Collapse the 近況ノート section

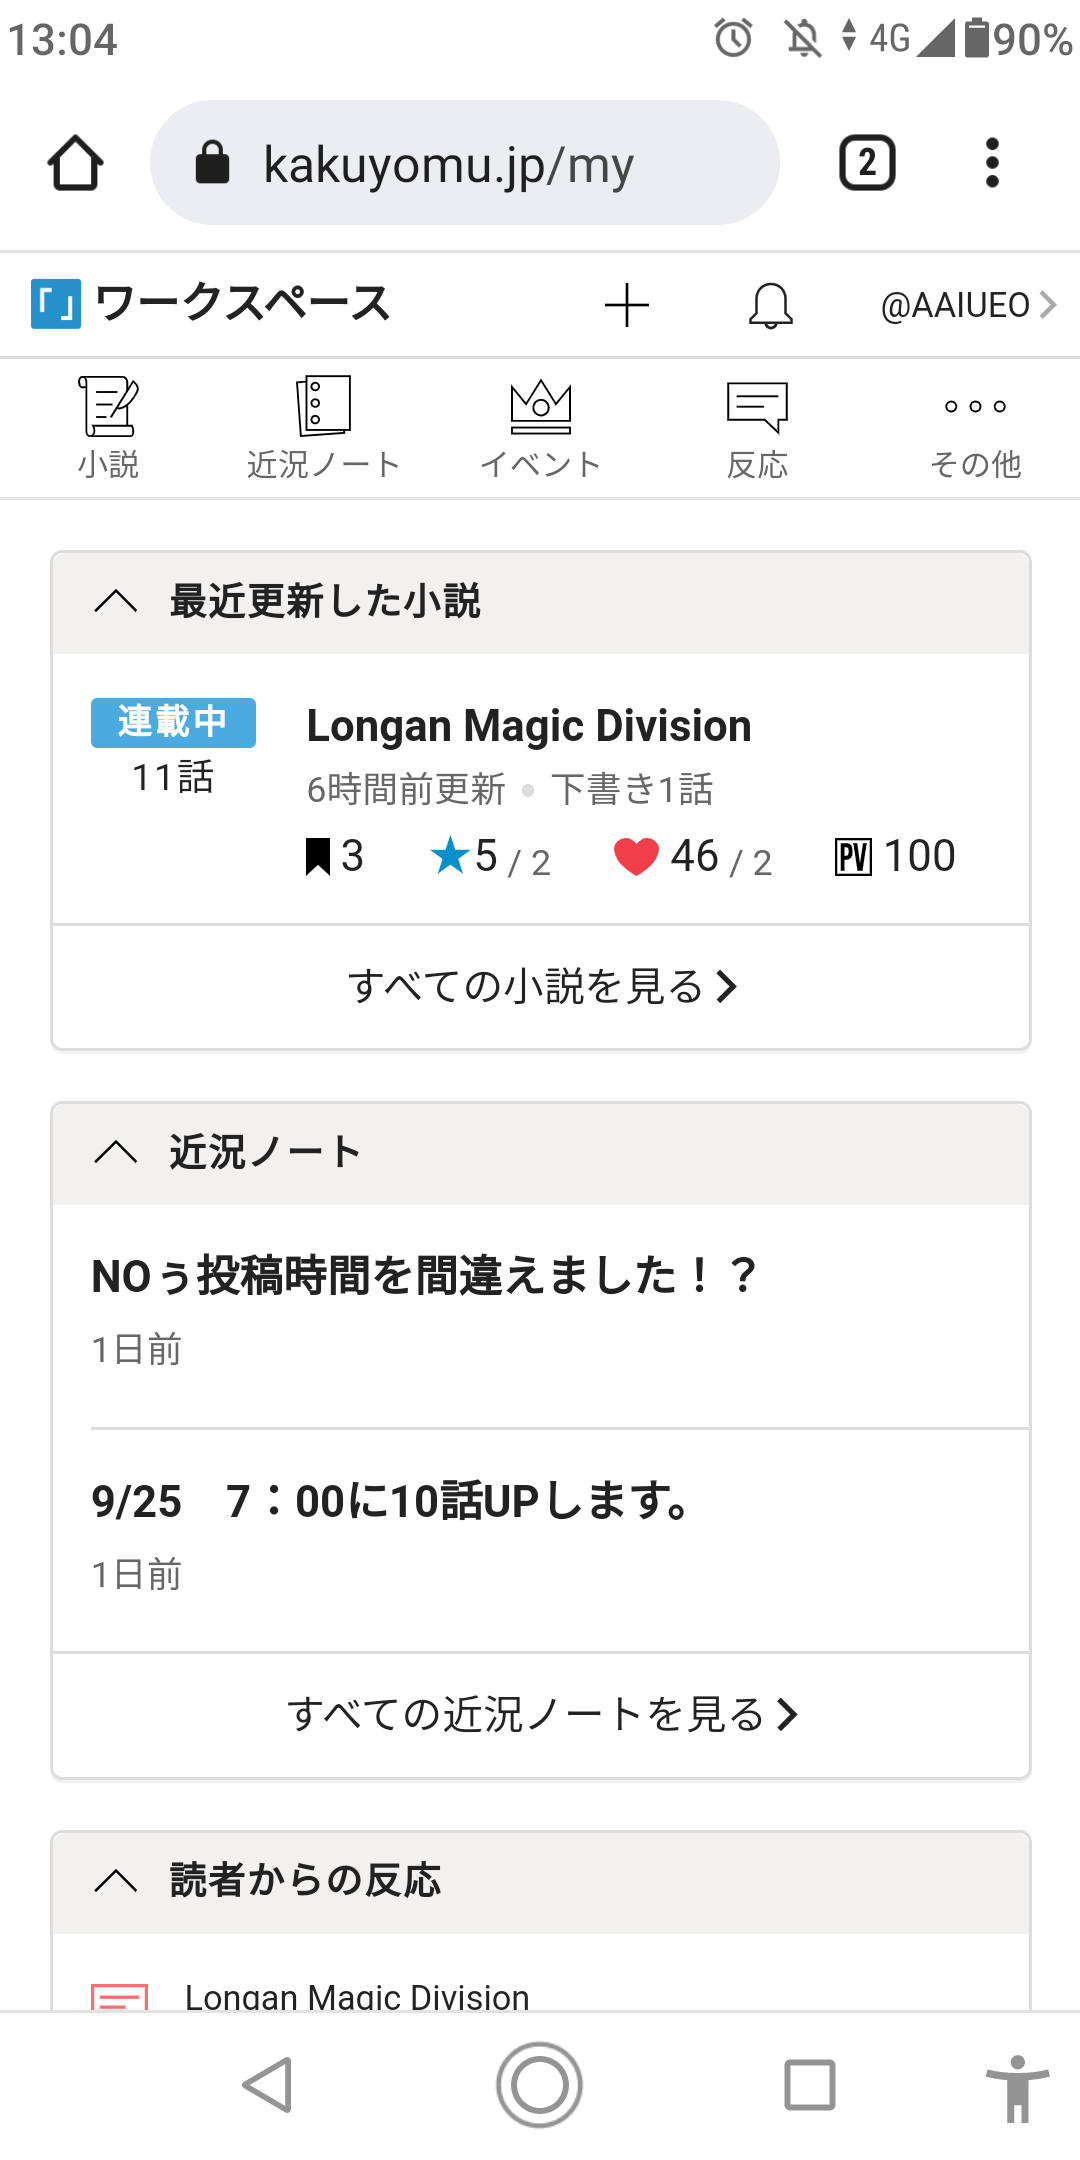(x=116, y=1153)
